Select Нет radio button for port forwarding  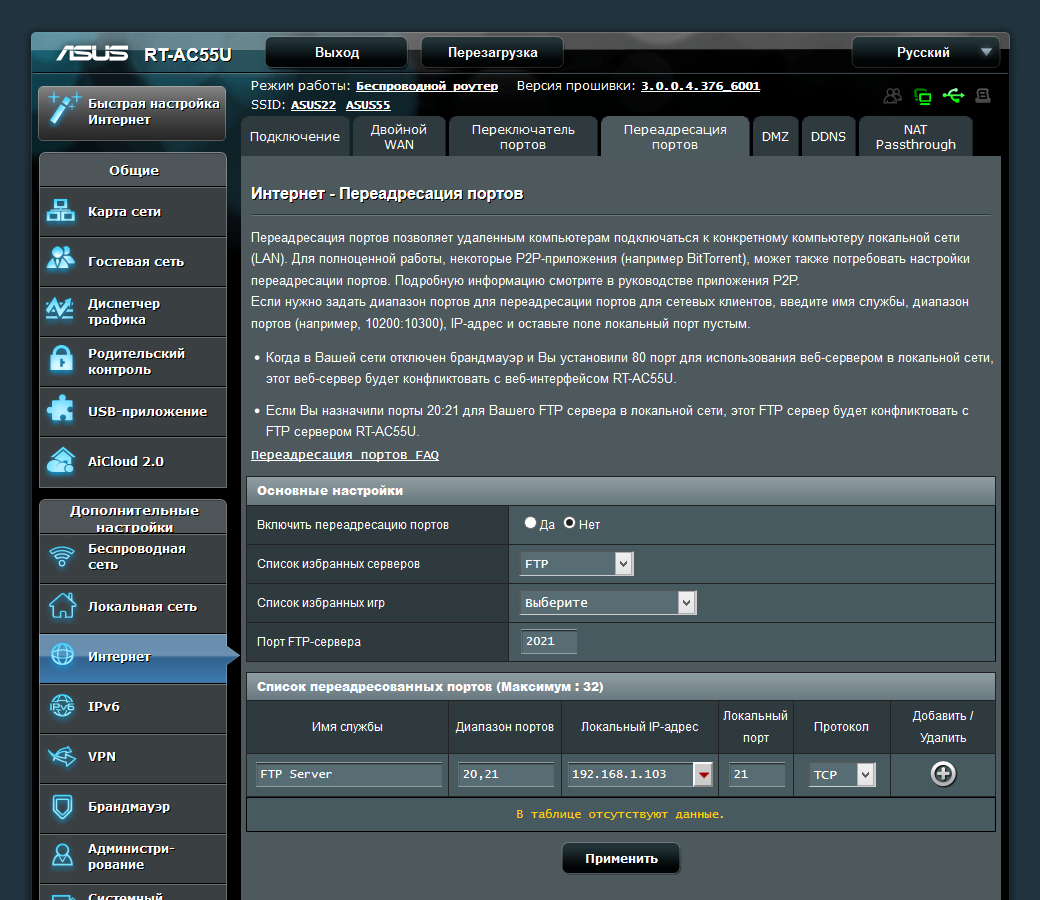pos(570,523)
